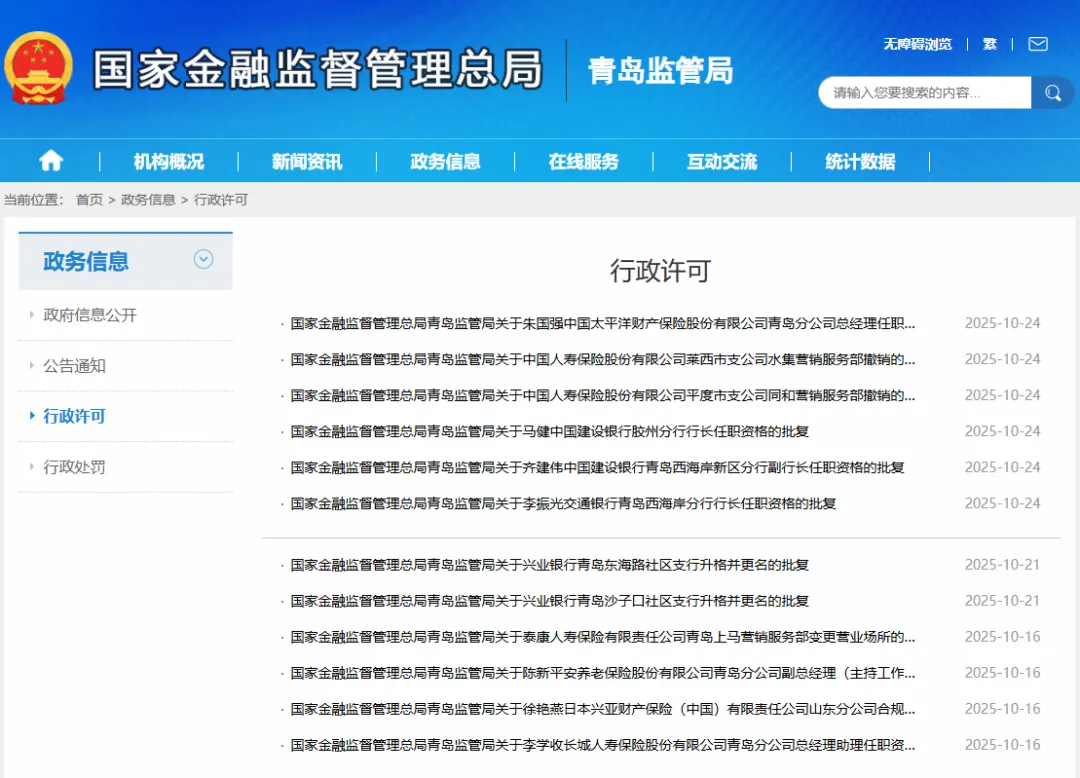Open the 马健中国建设银行胶州分行 approval notice

[549, 431]
